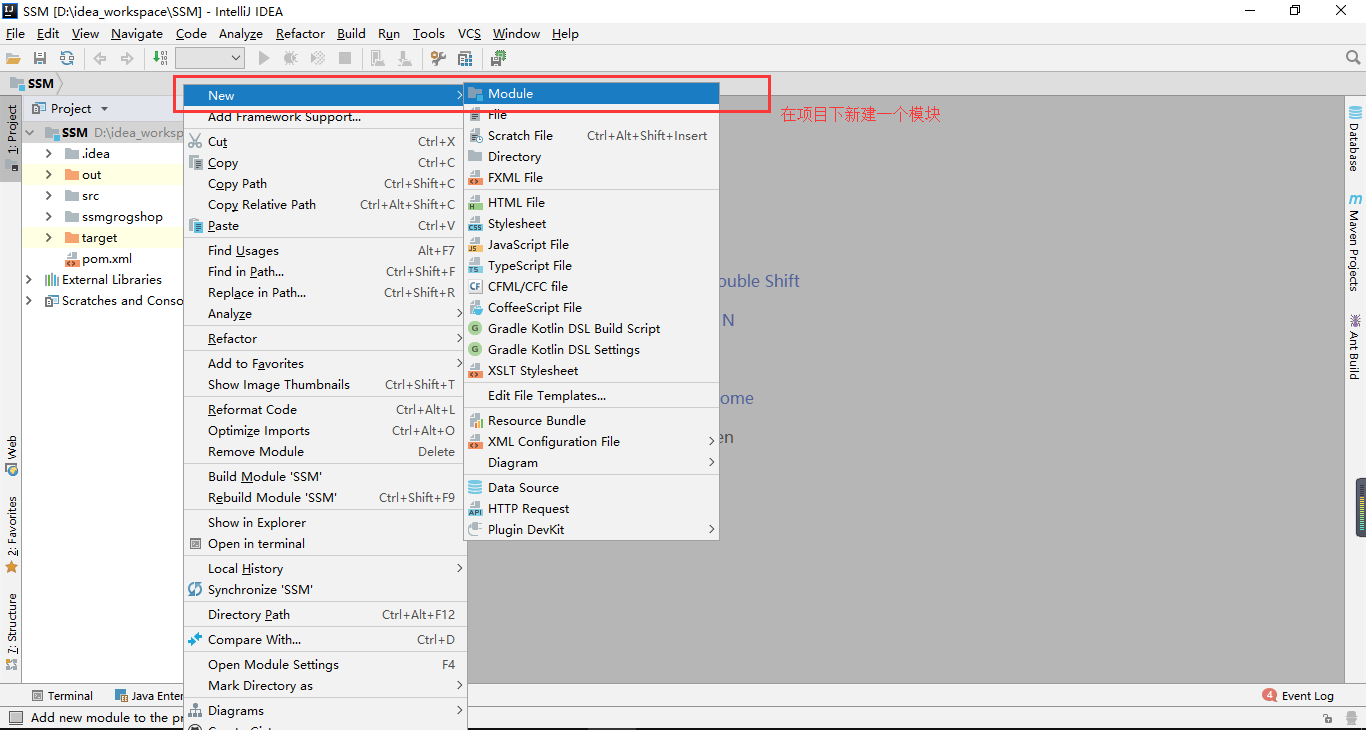Viewport: 1366px width, 730px height.
Task: Open the Project view dropdown
Action: (104, 109)
